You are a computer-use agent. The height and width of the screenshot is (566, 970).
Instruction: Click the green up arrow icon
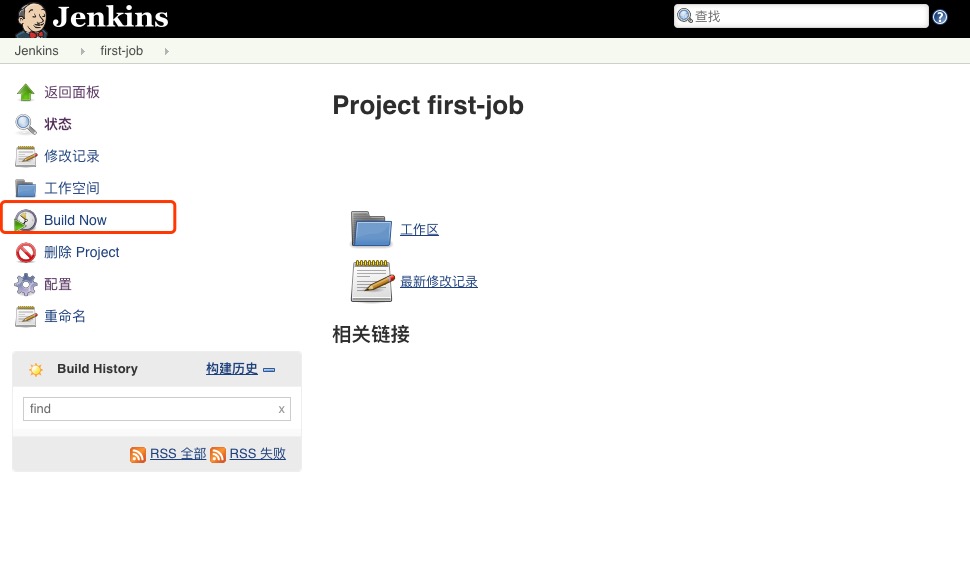point(25,92)
